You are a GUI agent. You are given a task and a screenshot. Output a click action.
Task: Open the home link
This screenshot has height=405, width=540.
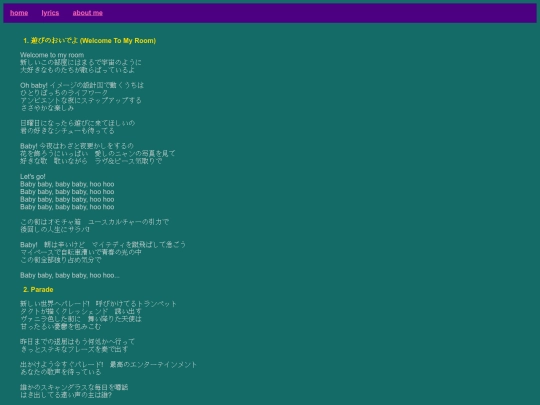[x=19, y=13]
